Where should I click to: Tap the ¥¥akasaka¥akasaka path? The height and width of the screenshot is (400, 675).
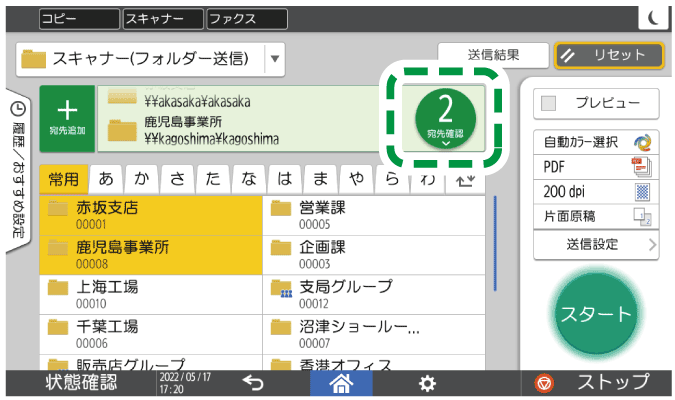pos(197,102)
